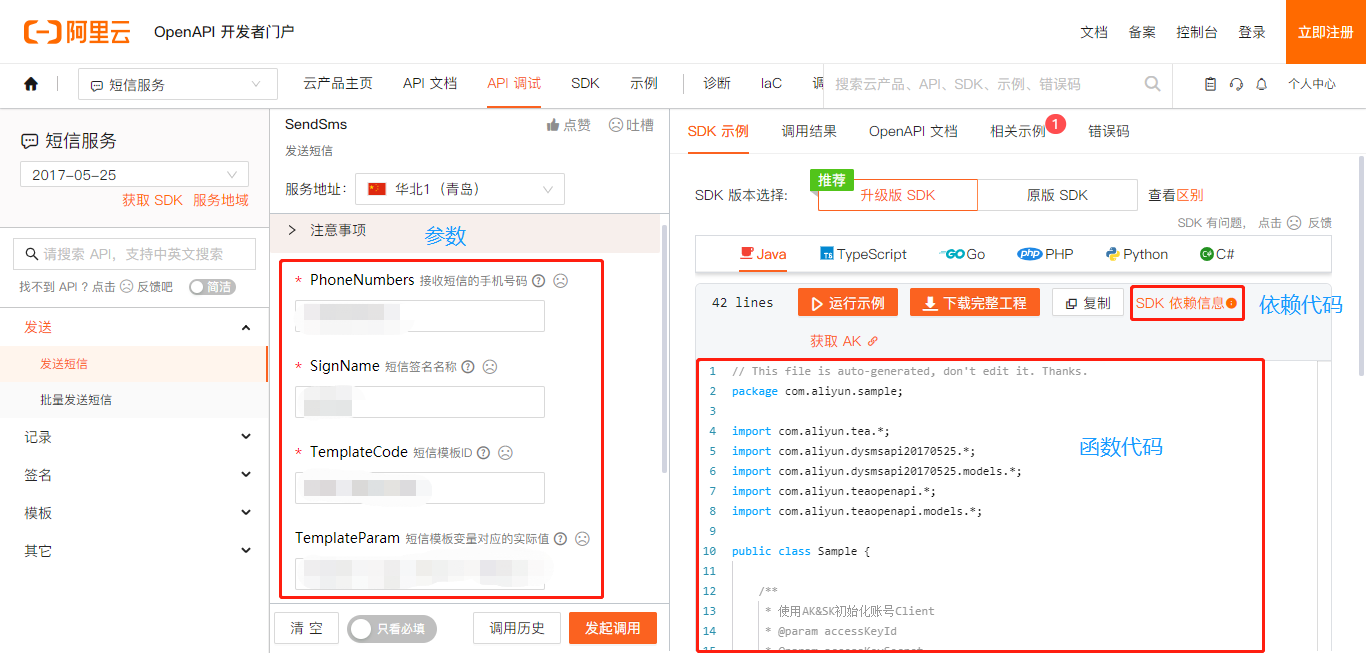The width and height of the screenshot is (1366, 657).
Task: Open the 华北1（青岛） service address dropdown
Action: coord(460,189)
